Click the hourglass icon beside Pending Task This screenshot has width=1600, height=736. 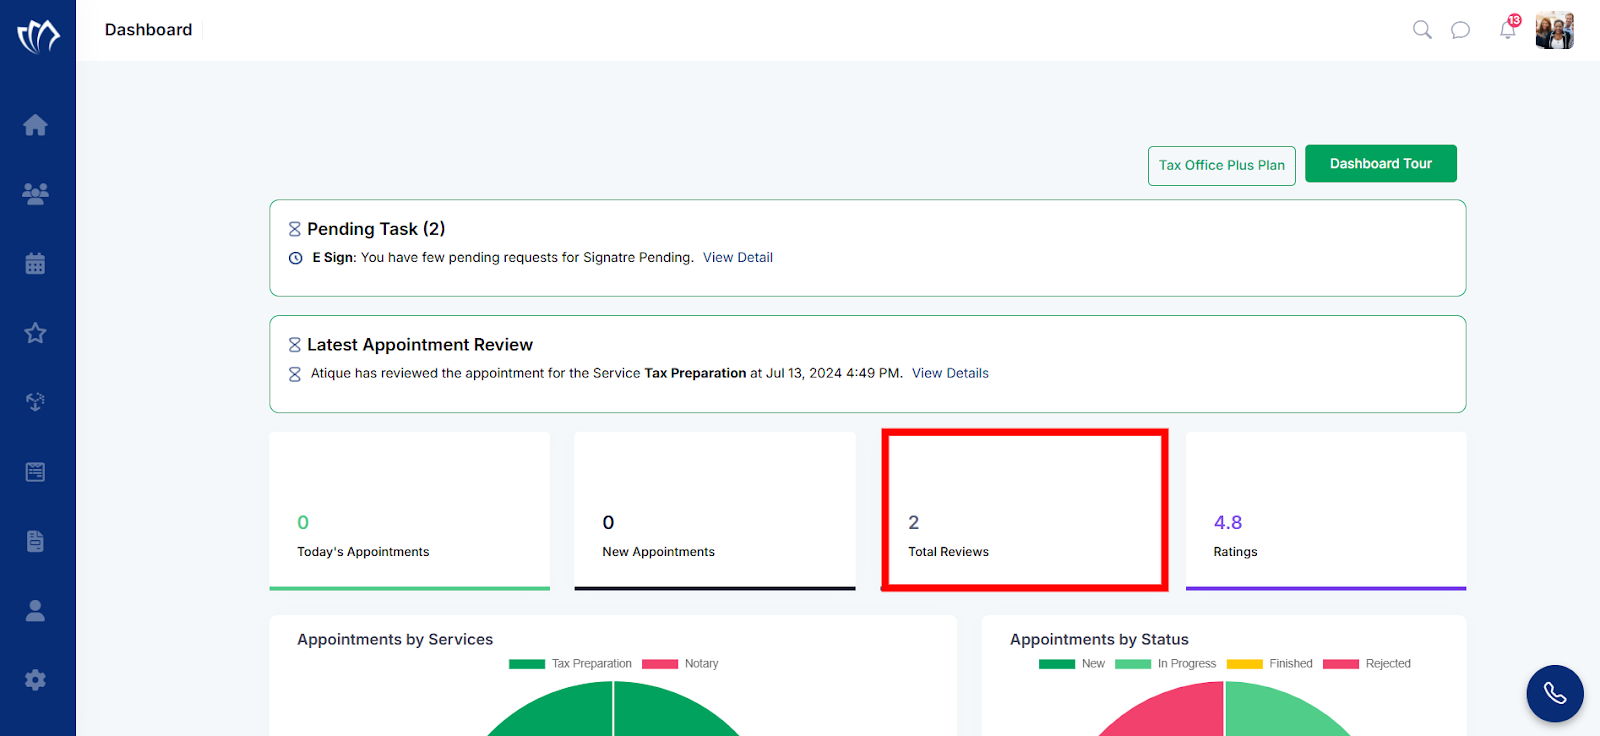(x=295, y=229)
